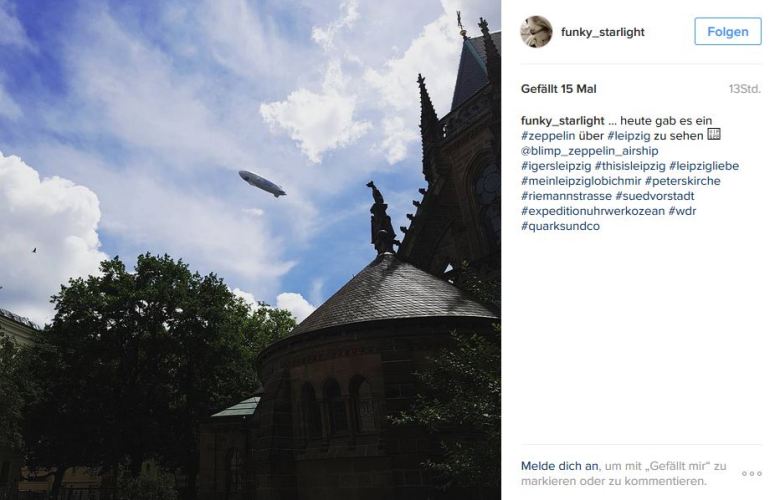Visit @blimp_zeppelin_airship mention
Image resolution: width=780 pixels, height=500 pixels.
(589, 151)
